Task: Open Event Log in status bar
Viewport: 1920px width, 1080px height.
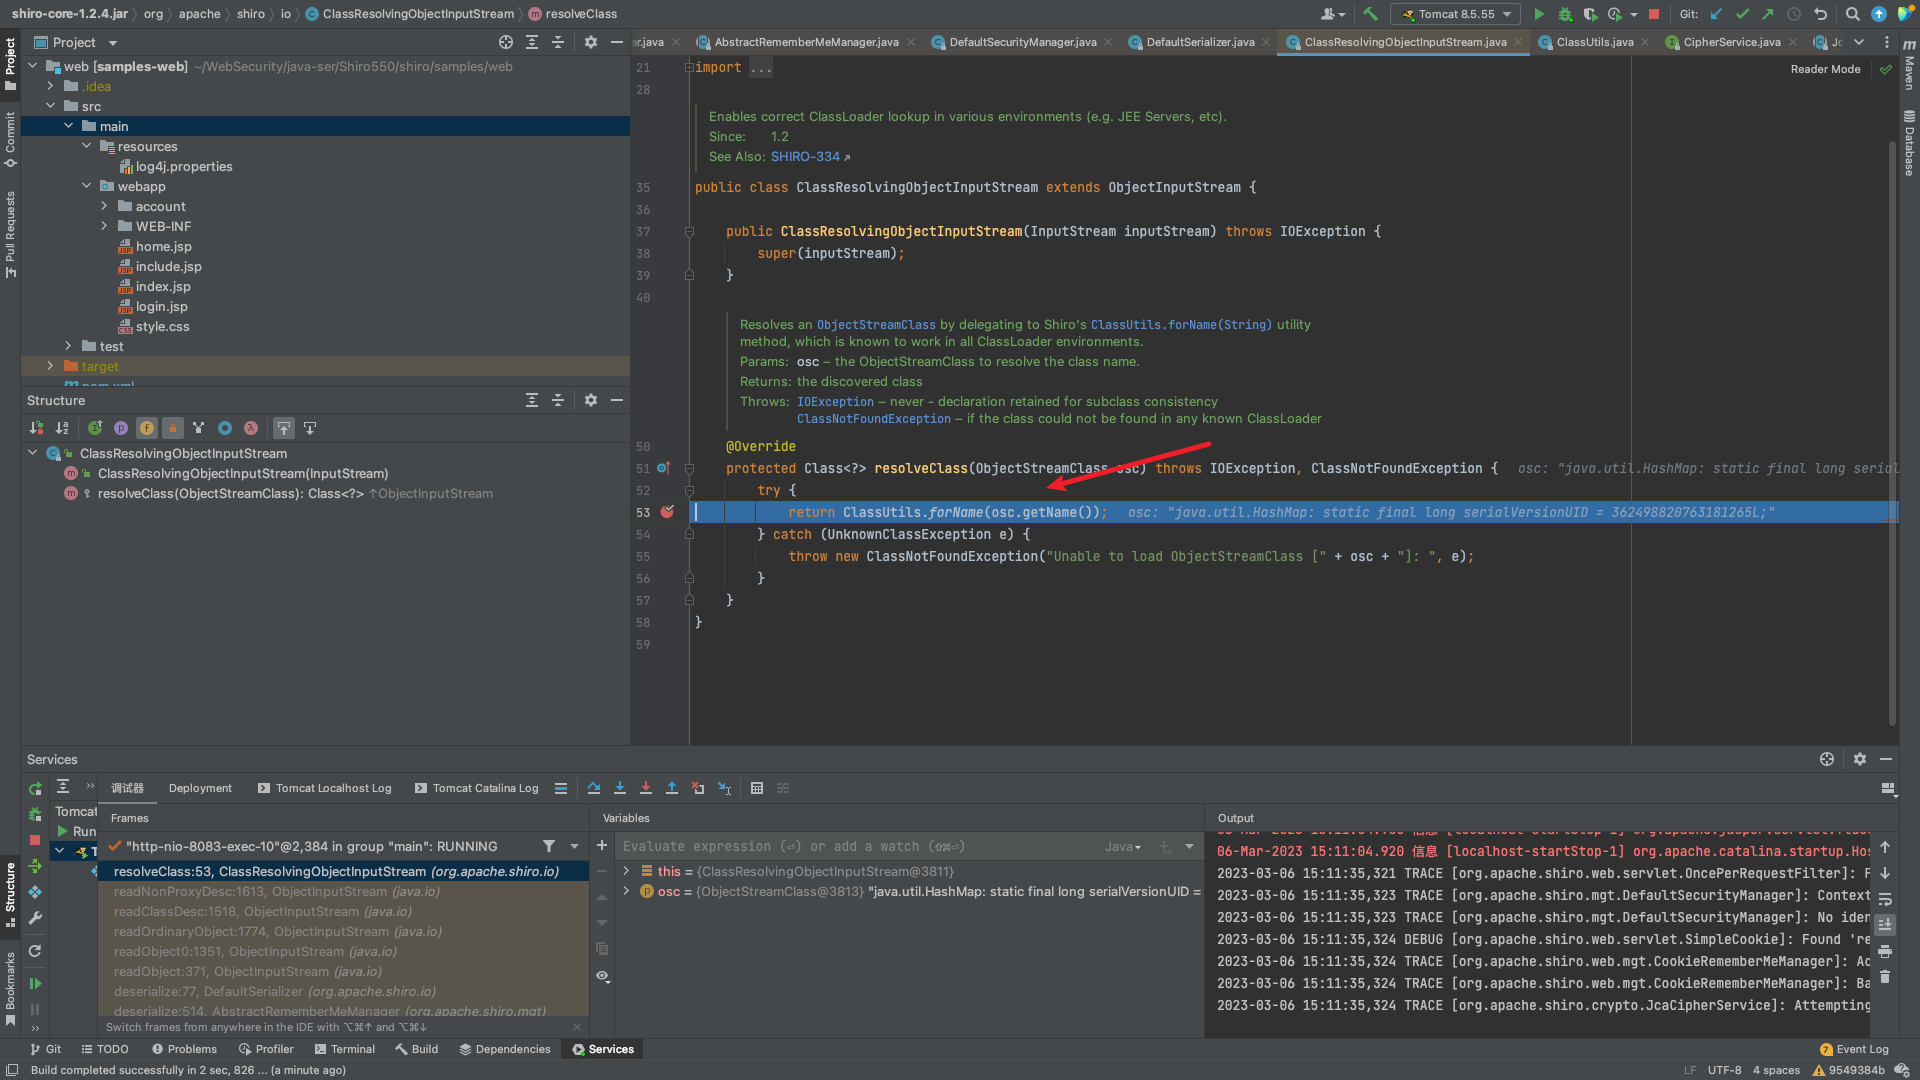Action: pos(1855,1049)
